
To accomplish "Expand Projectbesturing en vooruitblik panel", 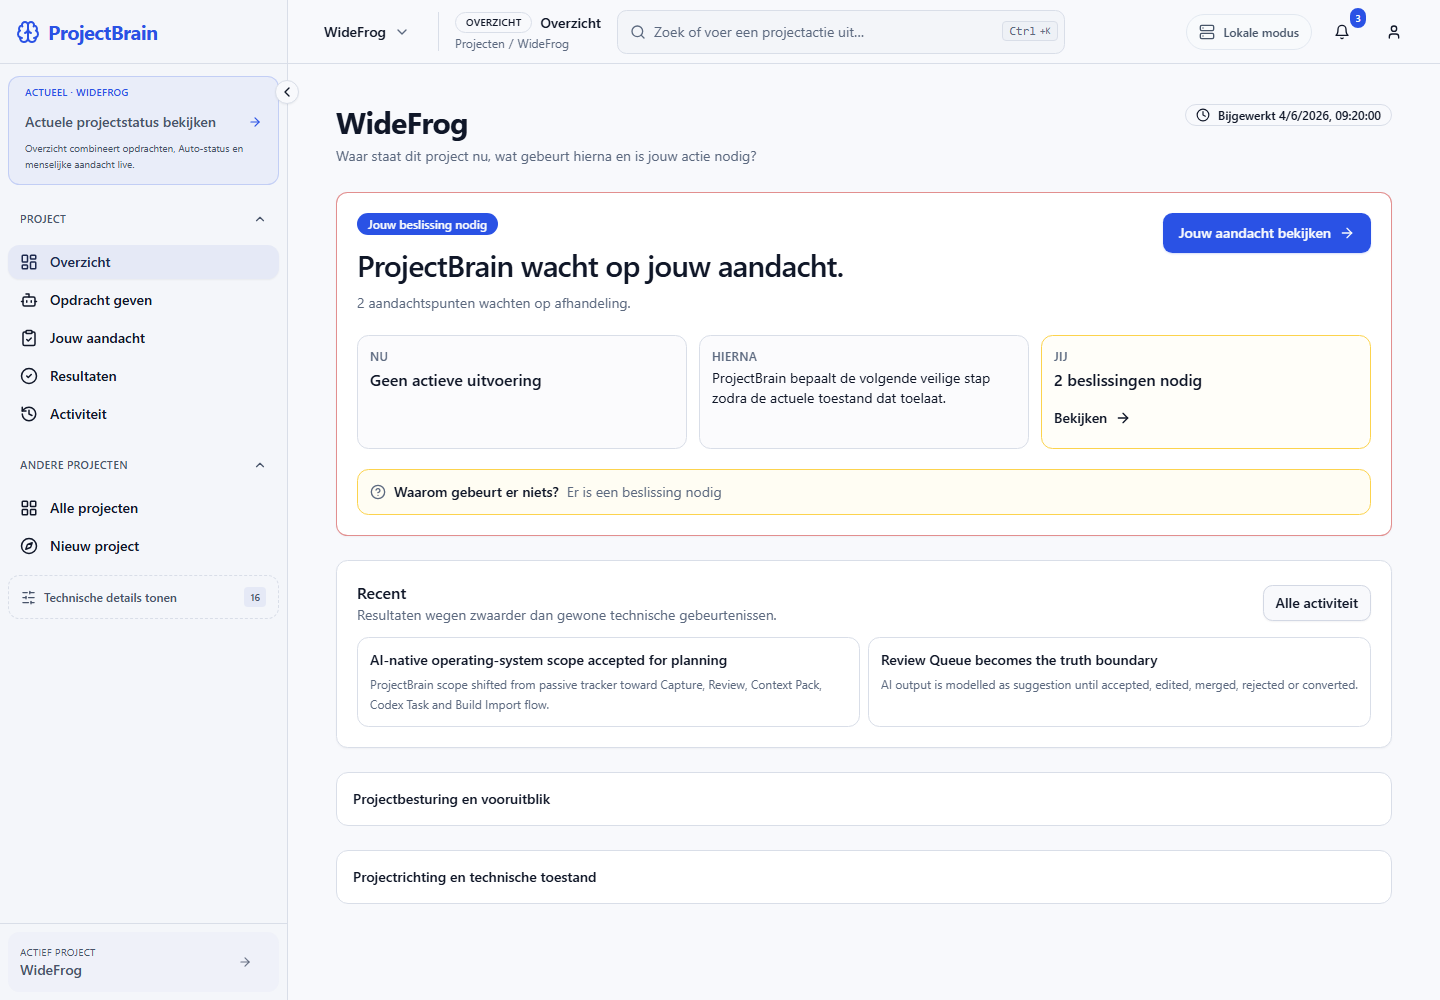I will click(864, 799).
